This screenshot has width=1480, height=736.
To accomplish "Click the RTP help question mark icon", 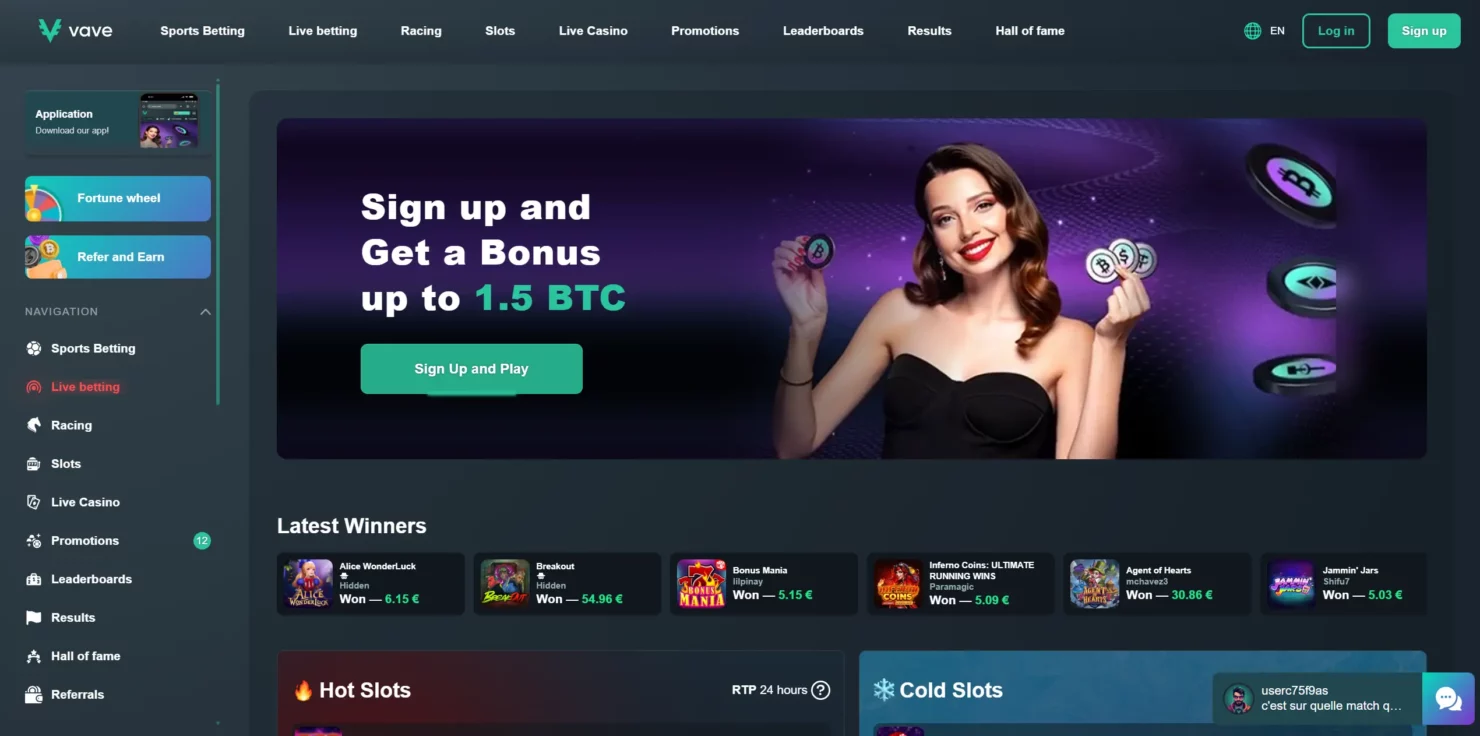I will (x=820, y=690).
